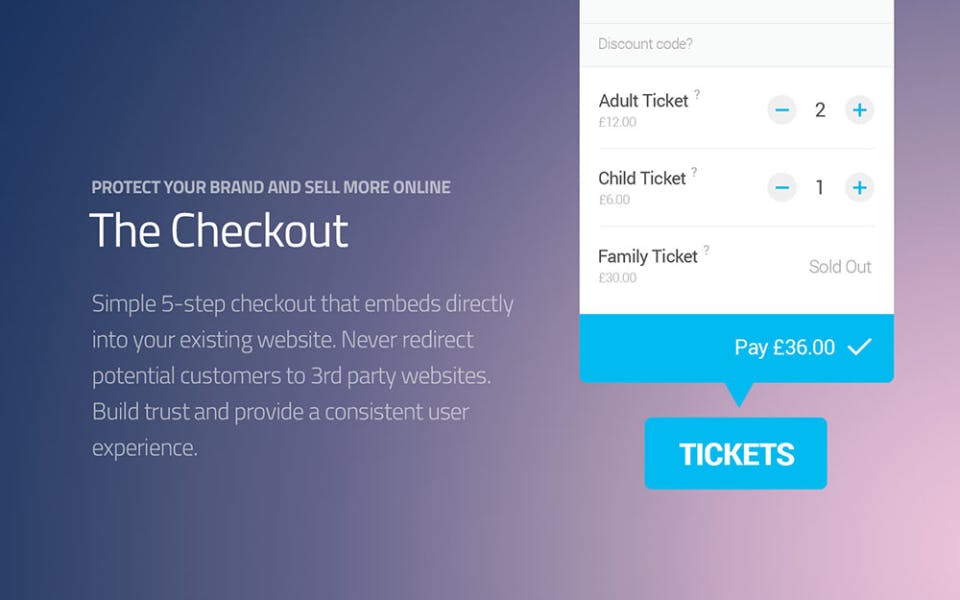Select the Child Ticket label
This screenshot has width=960, height=600.
pos(642,178)
